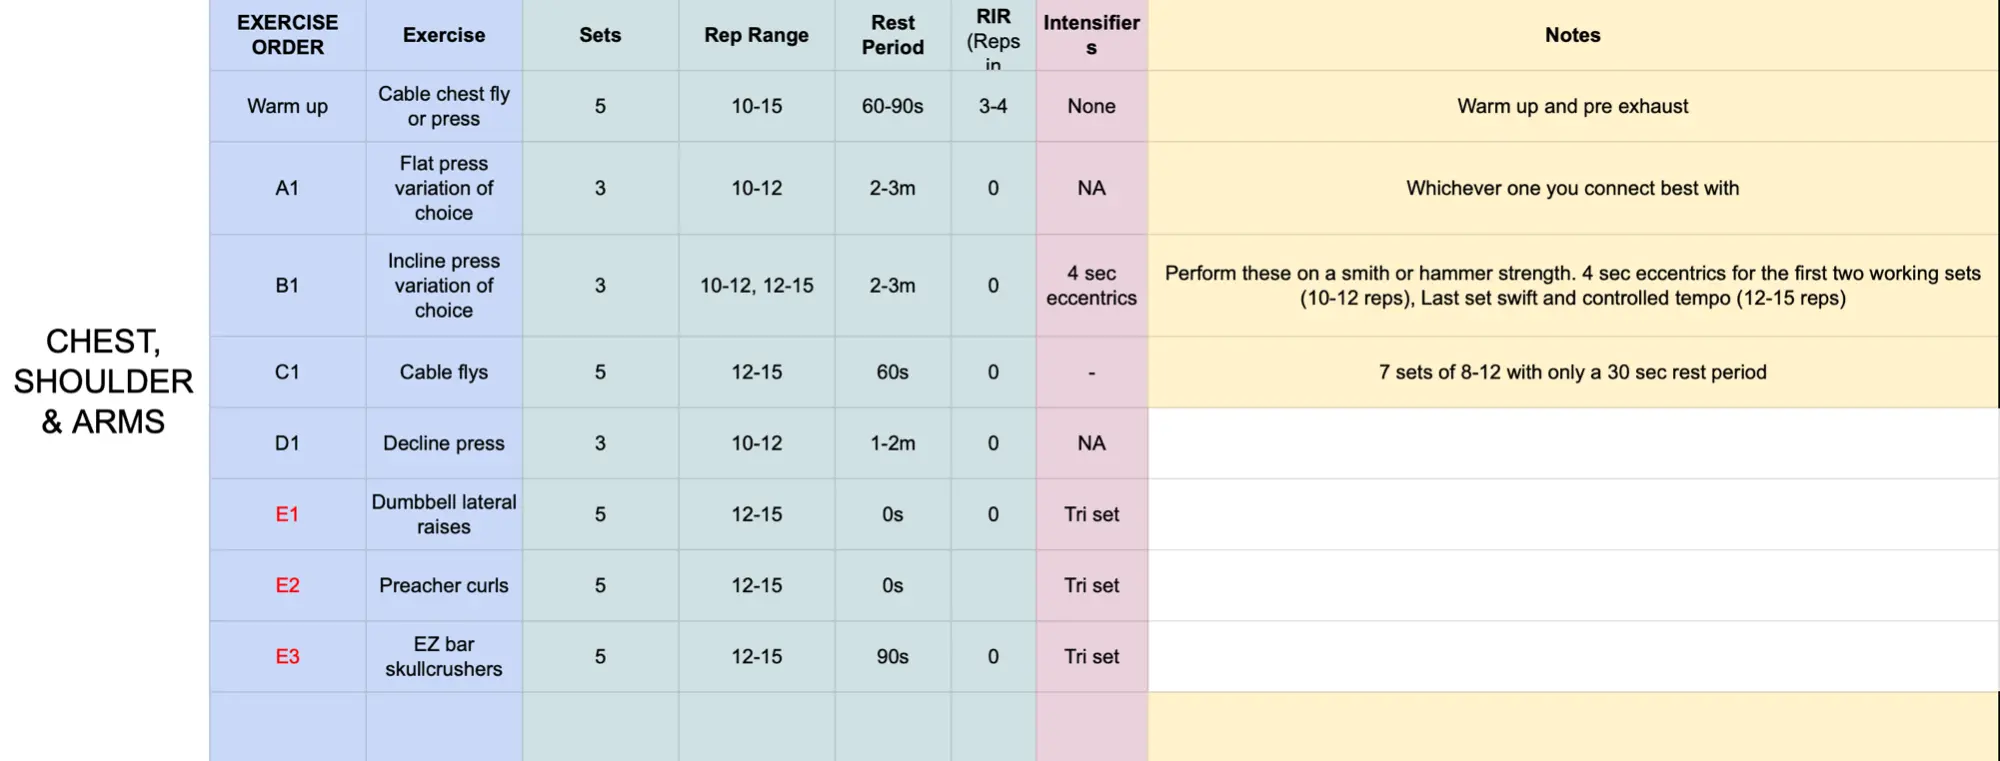Click the 90s rest period cell

point(892,656)
